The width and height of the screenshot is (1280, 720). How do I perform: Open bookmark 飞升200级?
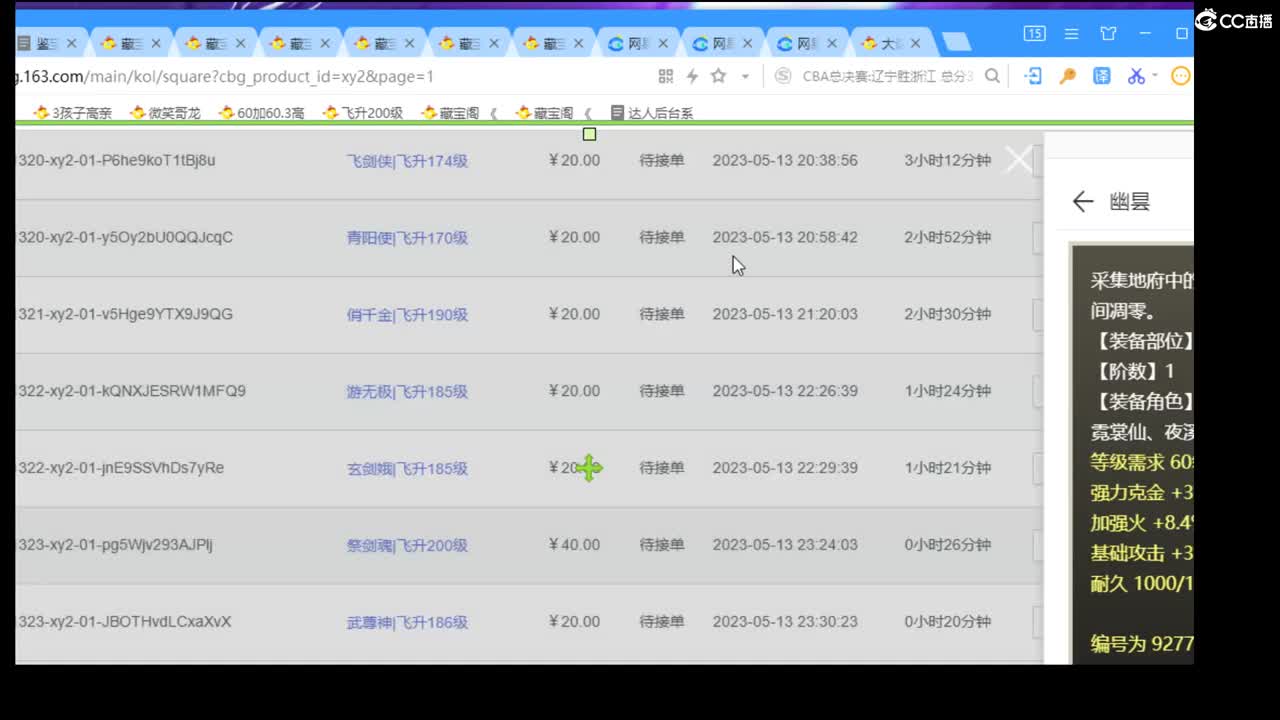363,113
